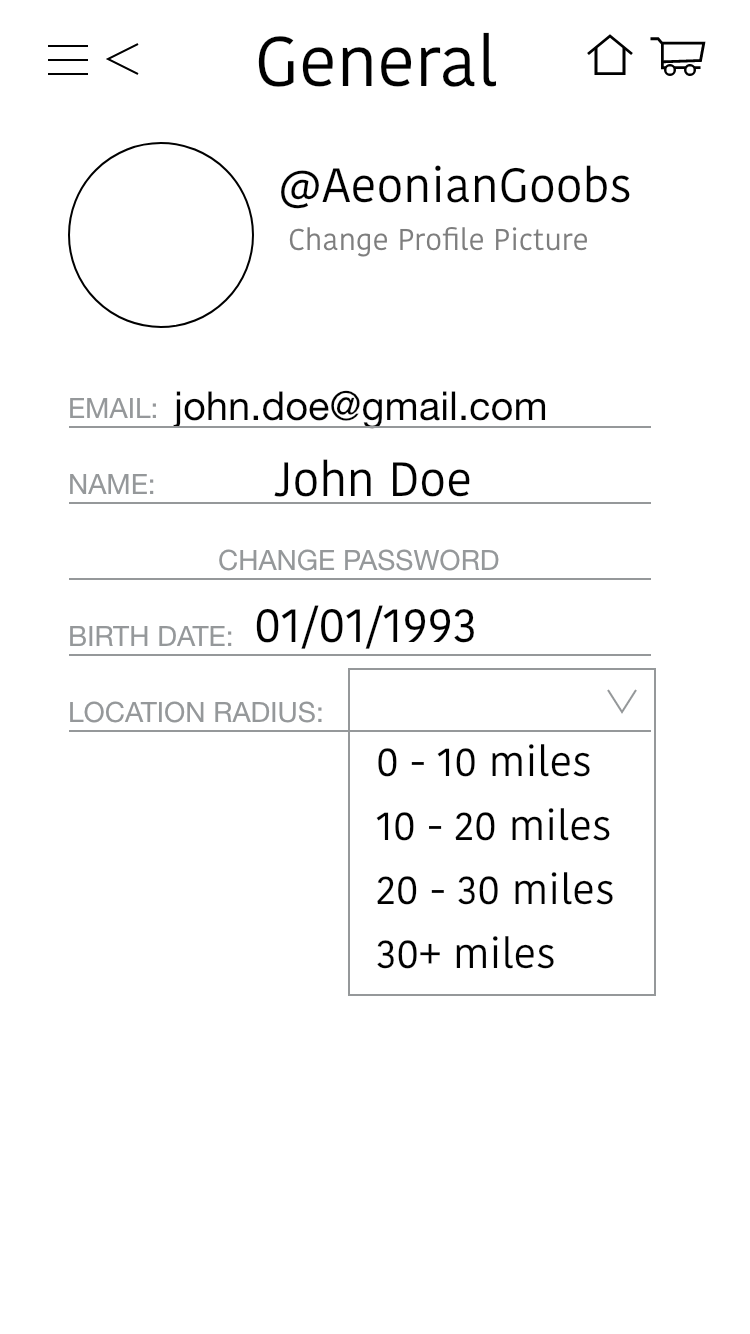Click the General page title
This screenshot has height=1334, width=750.
pyautogui.click(x=376, y=62)
